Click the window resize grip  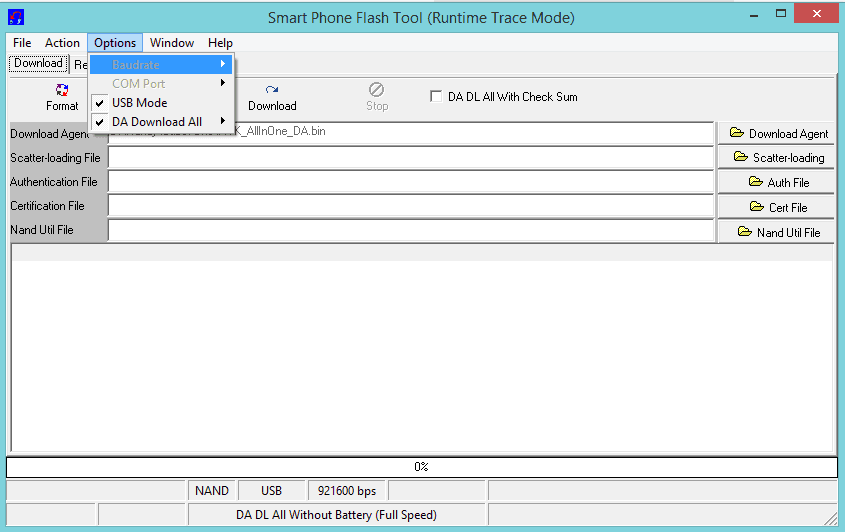coord(830,518)
